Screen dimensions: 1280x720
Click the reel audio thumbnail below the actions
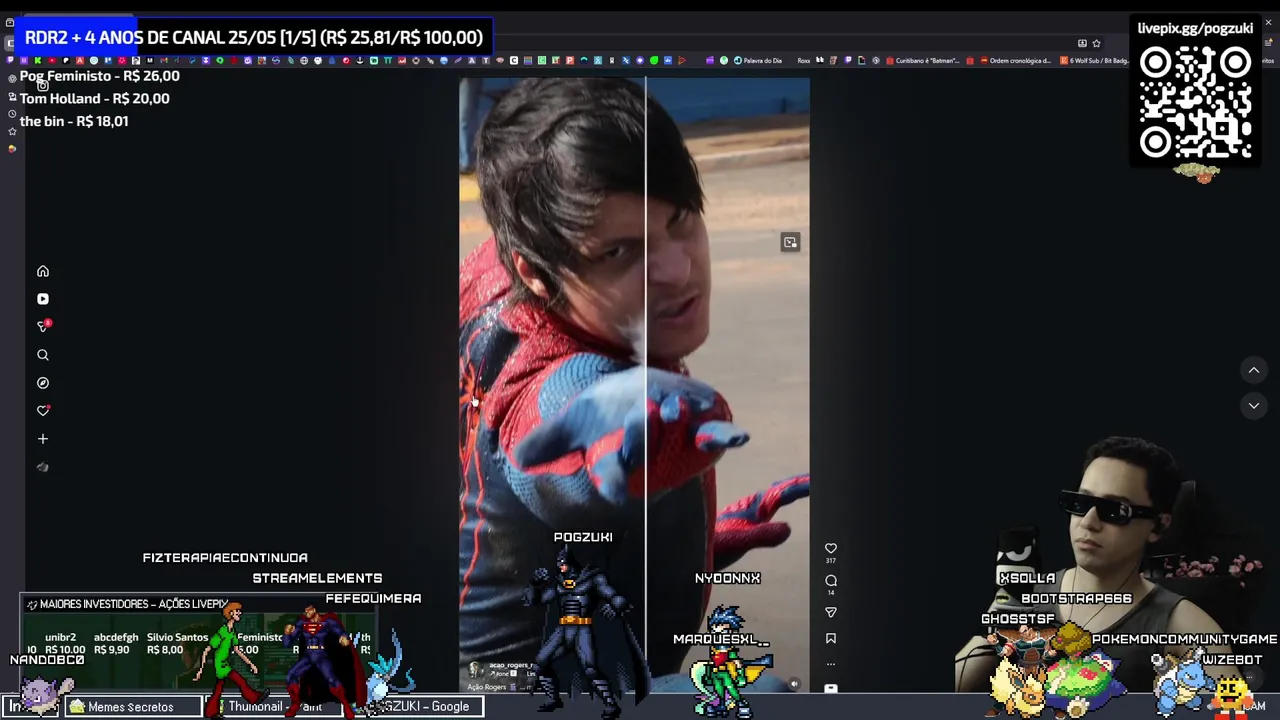(831, 688)
